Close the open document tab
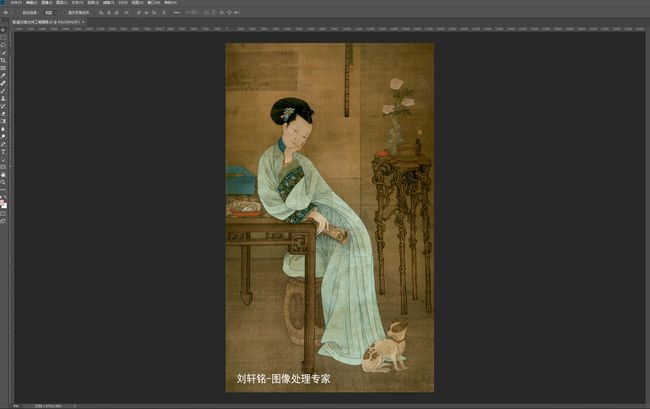The image size is (650, 409). 83,22
